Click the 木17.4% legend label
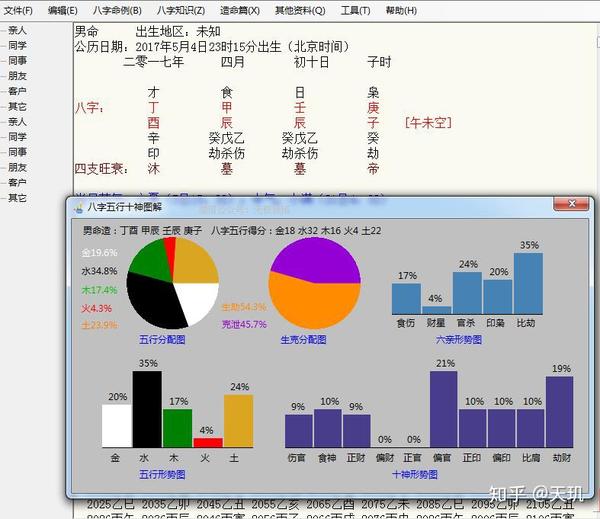Screen dimensions: 600x519 click(99, 290)
